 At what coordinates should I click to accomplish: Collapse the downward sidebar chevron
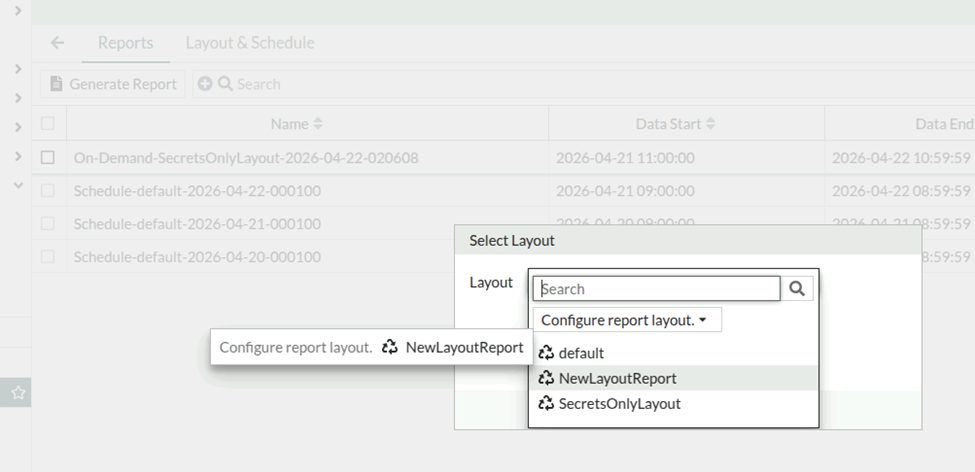click(x=18, y=185)
